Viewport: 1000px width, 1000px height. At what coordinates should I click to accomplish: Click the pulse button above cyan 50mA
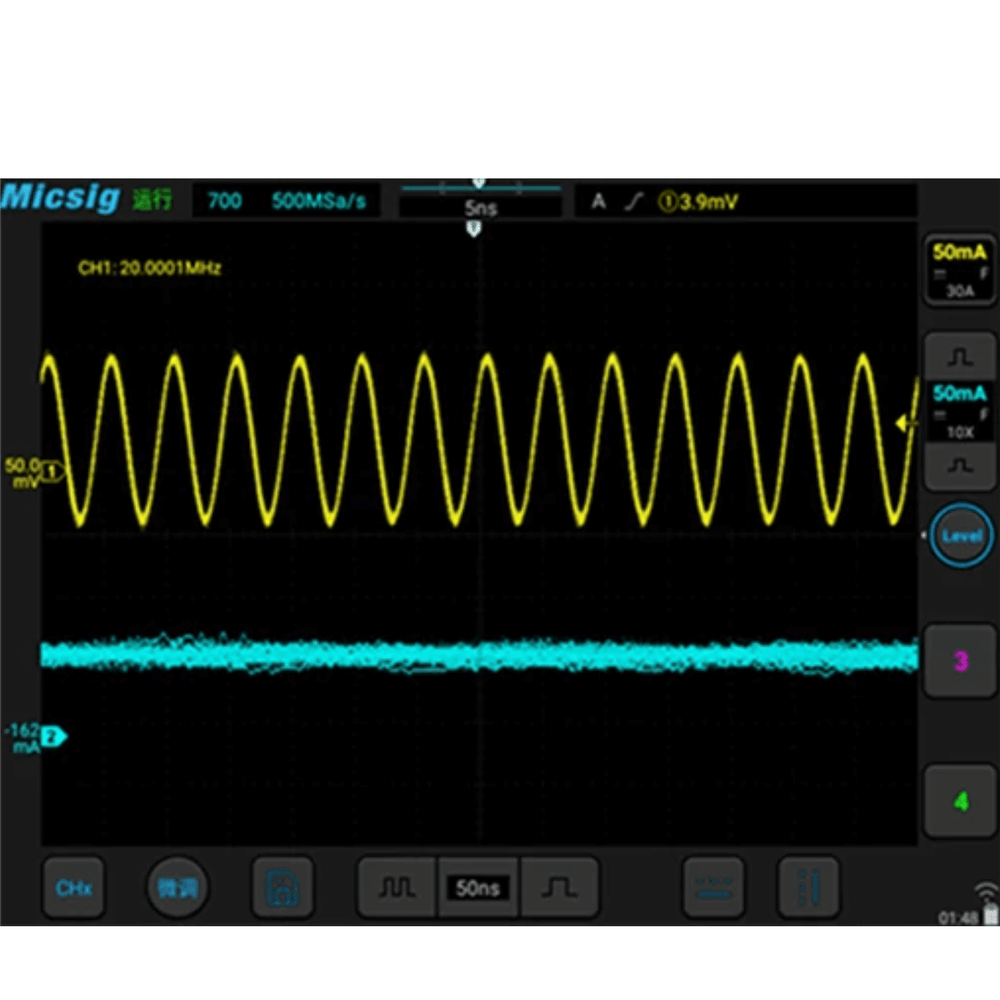(959, 355)
